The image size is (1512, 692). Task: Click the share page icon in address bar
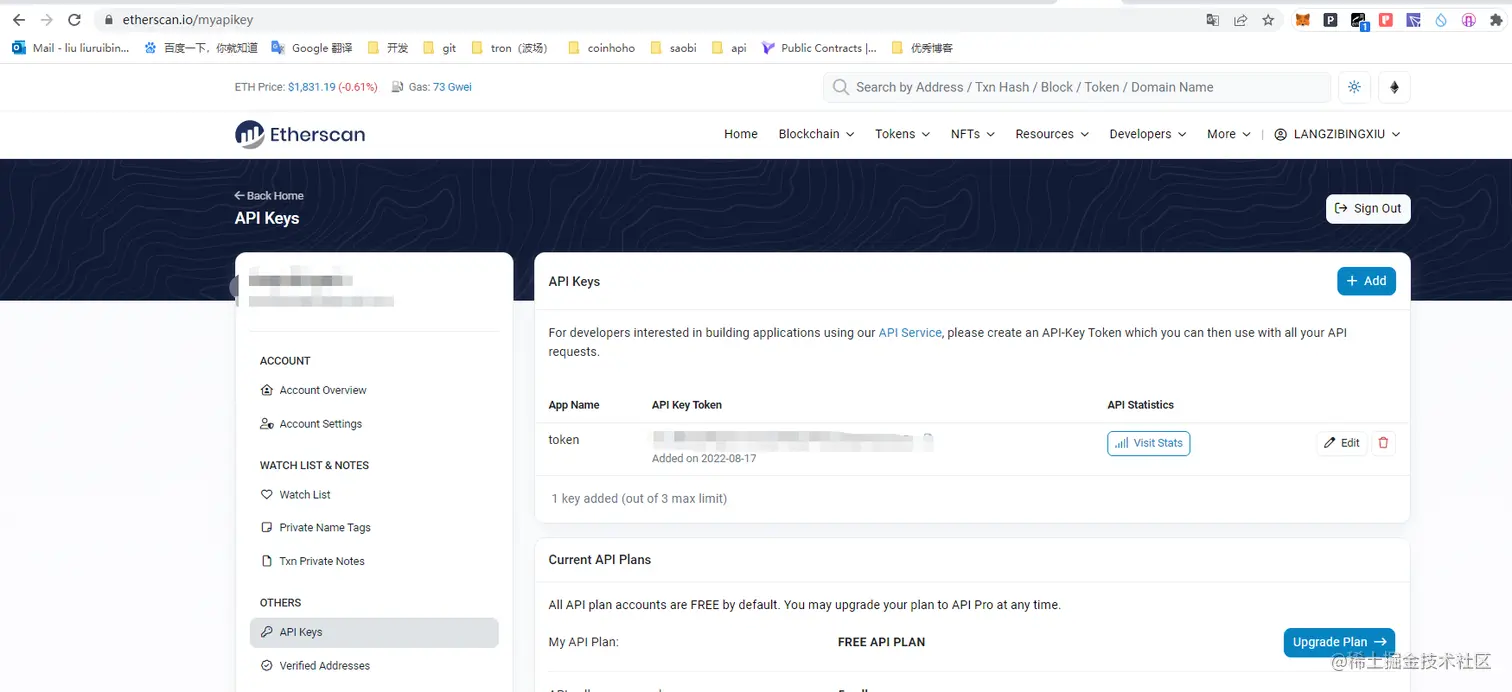tap(1240, 19)
